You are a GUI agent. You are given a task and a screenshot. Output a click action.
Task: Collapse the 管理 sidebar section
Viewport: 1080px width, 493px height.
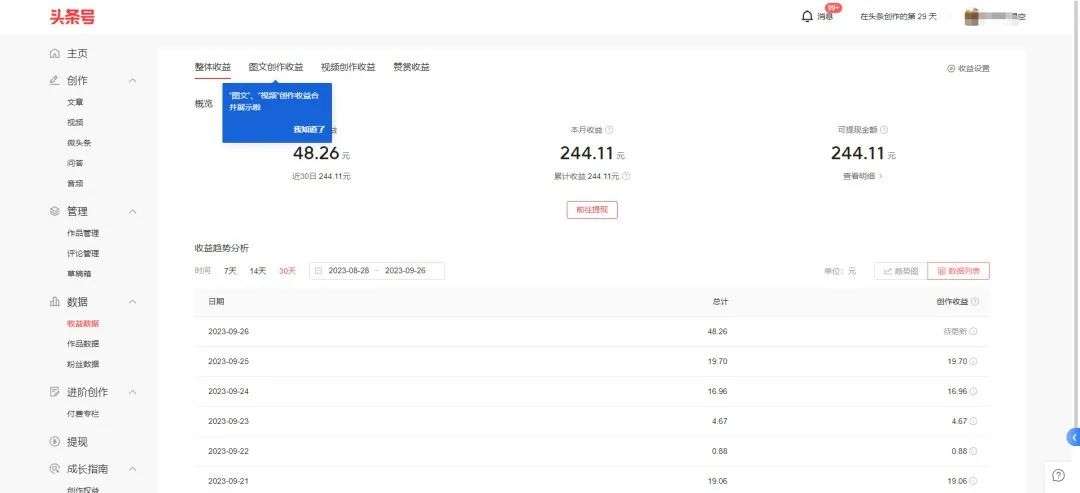point(133,211)
